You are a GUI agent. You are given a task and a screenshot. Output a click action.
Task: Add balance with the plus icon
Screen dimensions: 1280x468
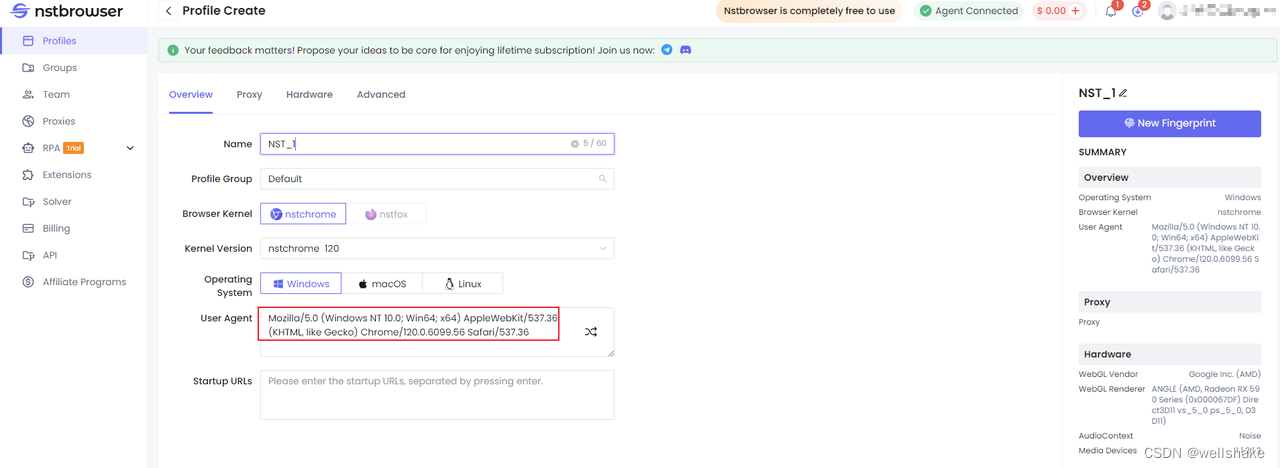click(1076, 11)
